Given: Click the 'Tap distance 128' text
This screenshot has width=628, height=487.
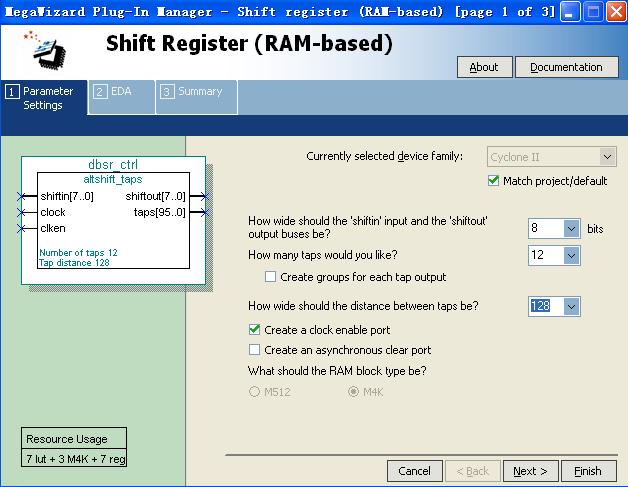Looking at the screenshot, I should [74, 263].
